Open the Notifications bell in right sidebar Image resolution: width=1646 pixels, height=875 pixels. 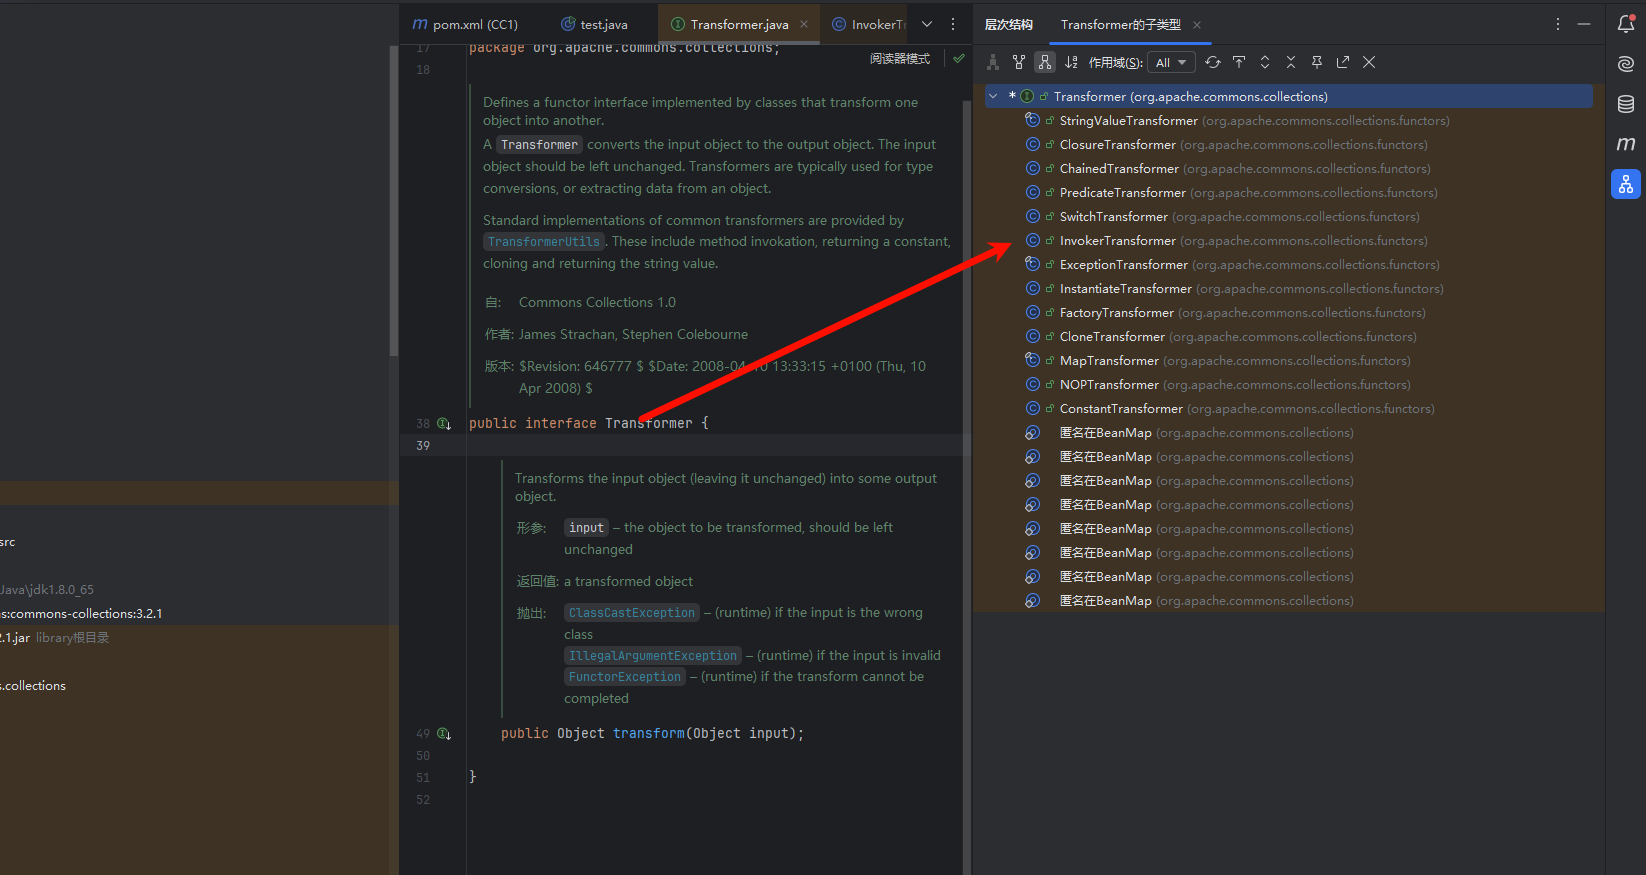coord(1626,24)
